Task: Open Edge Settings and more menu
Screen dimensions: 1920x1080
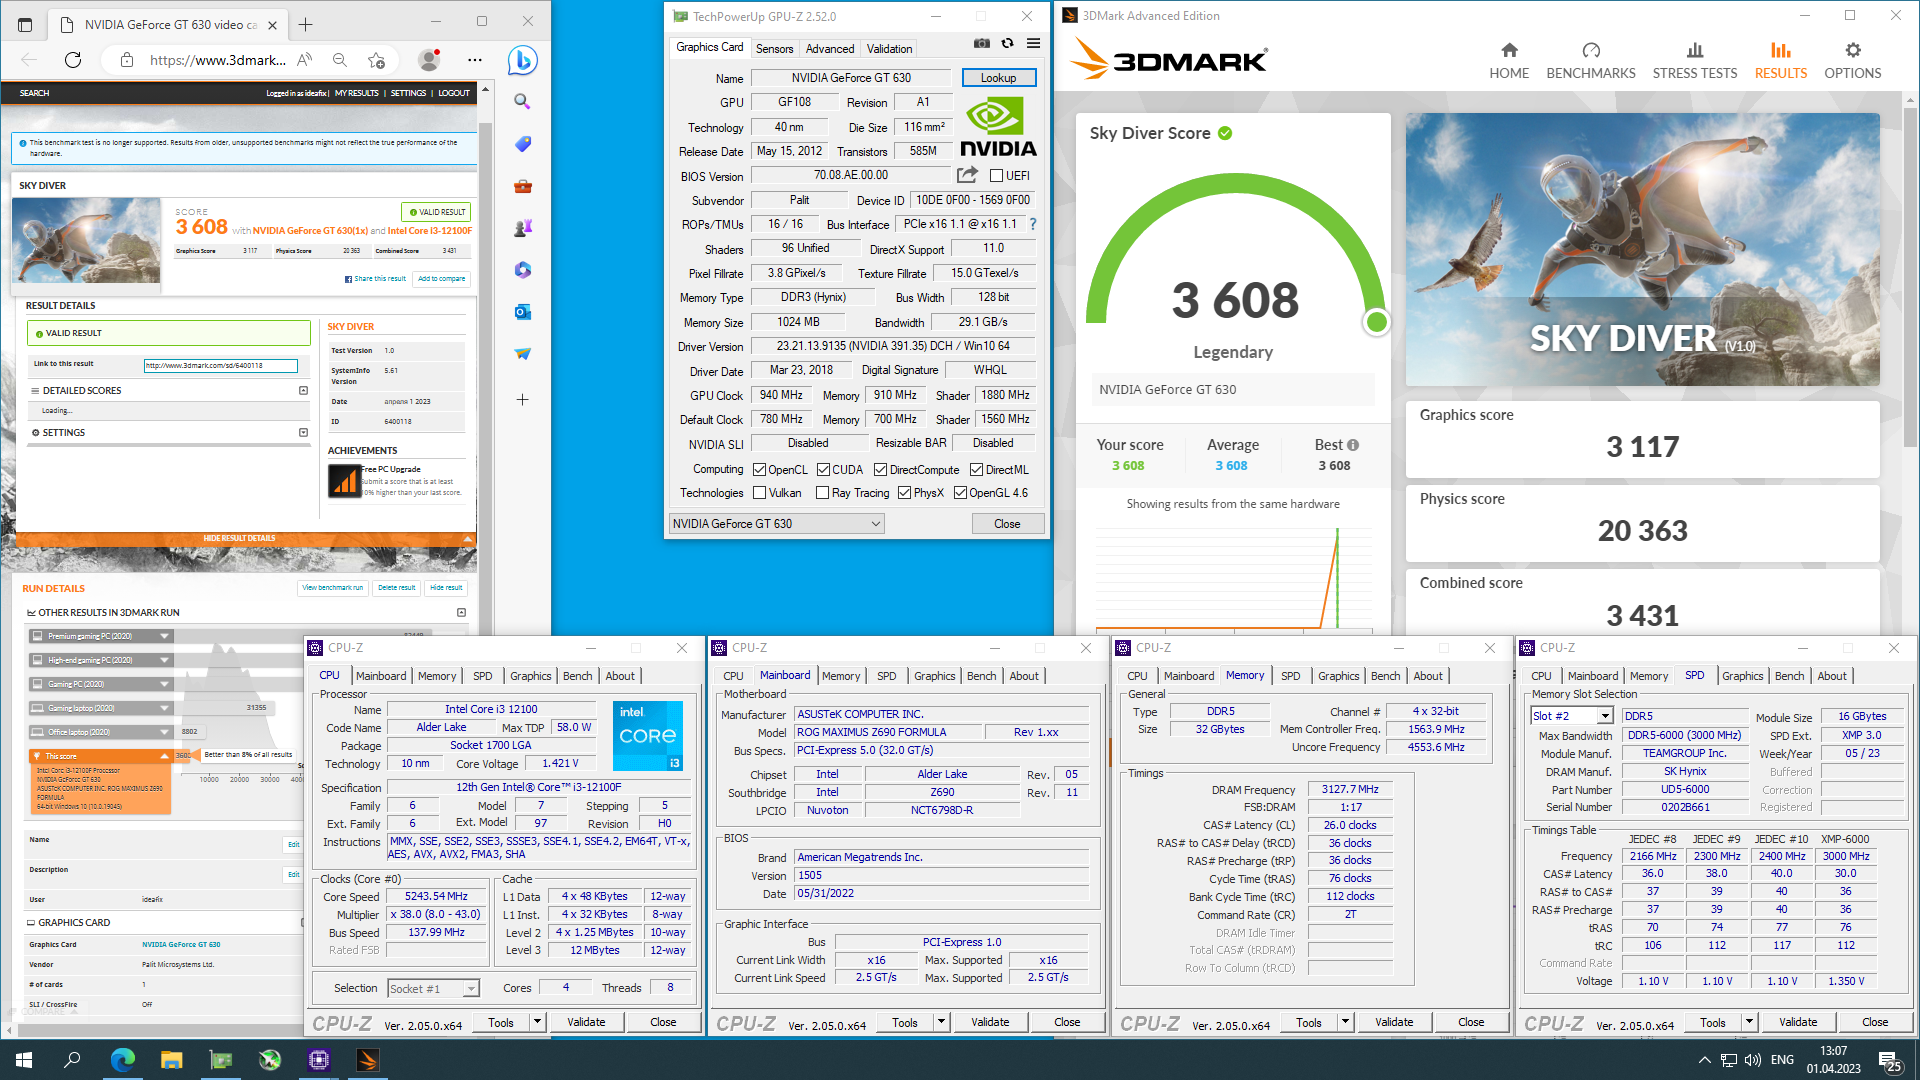Action: [475, 60]
